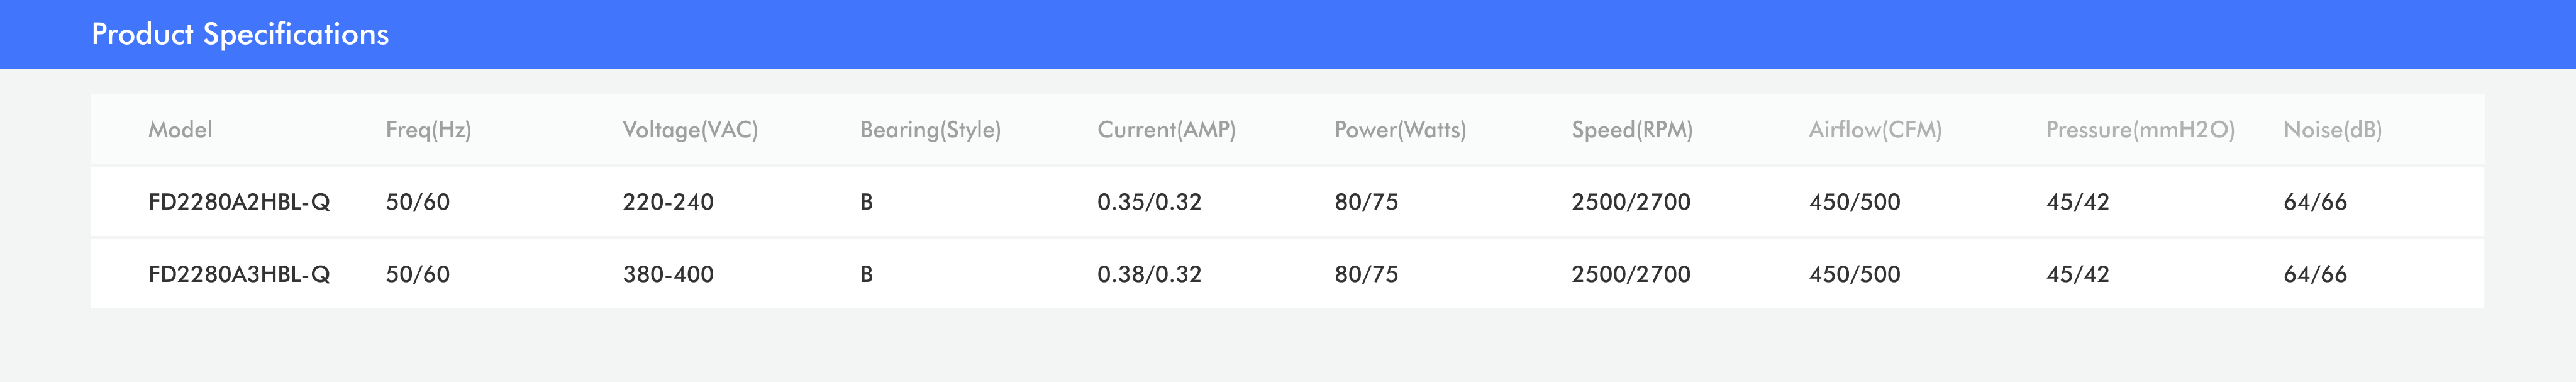Click the Power(Watts) column header
Image resolution: width=2576 pixels, height=382 pixels.
click(x=1400, y=130)
